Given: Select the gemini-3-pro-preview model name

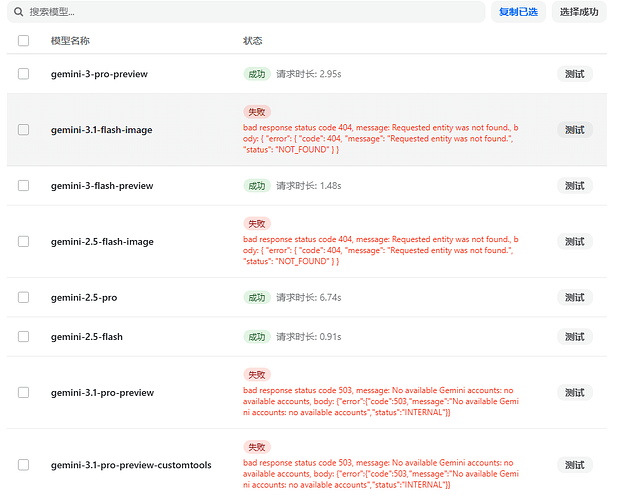Looking at the screenshot, I should coord(99,74).
